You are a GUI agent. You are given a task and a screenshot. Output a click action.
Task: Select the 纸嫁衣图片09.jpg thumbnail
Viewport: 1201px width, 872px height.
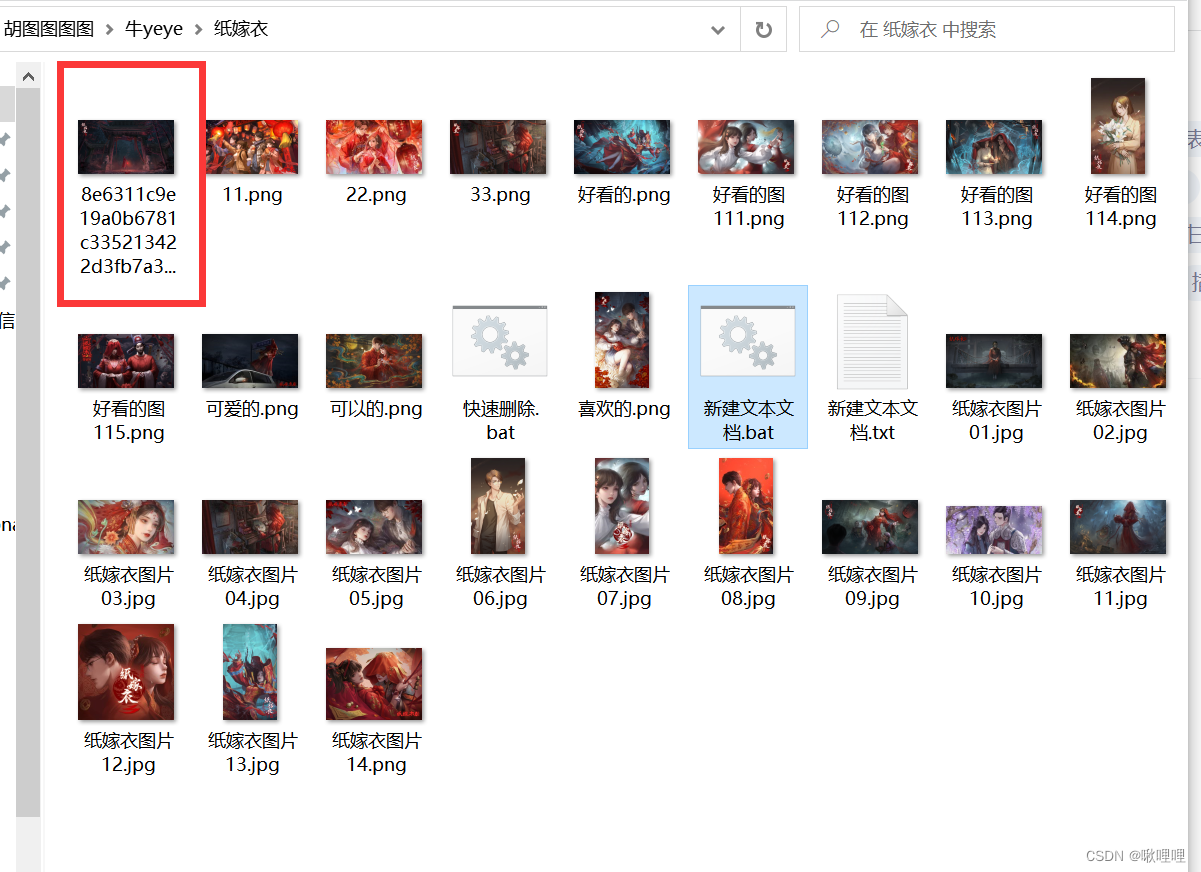pos(870,527)
